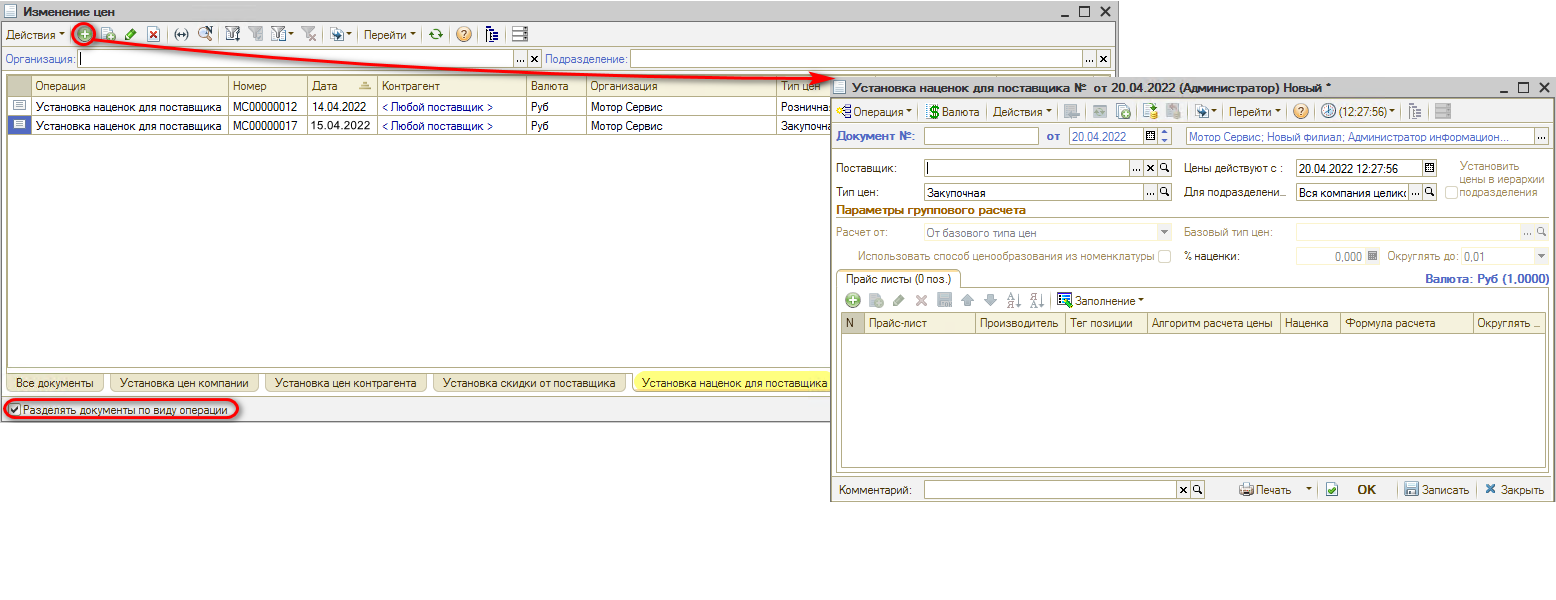Image resolution: width=1556 pixels, height=600 pixels.
Task: Click the green add document icon
Action: 85,34
